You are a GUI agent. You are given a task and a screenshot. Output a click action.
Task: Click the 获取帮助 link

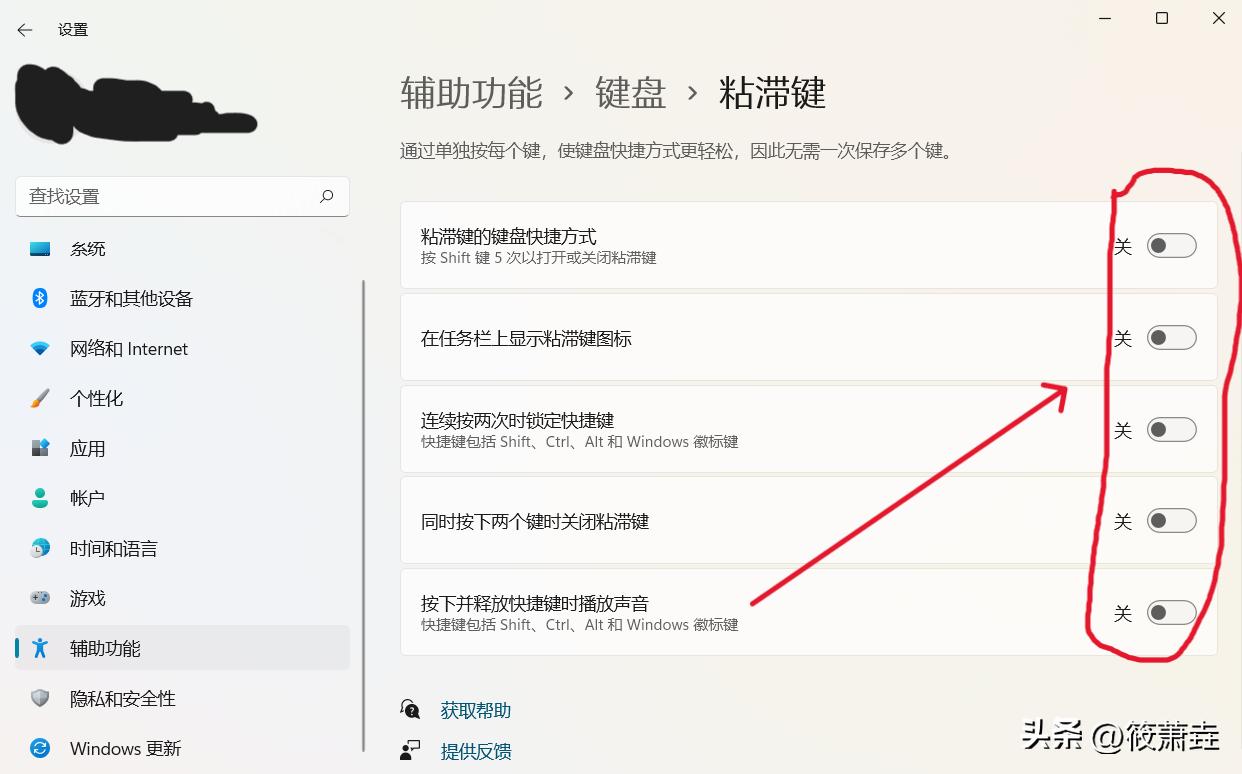475,710
